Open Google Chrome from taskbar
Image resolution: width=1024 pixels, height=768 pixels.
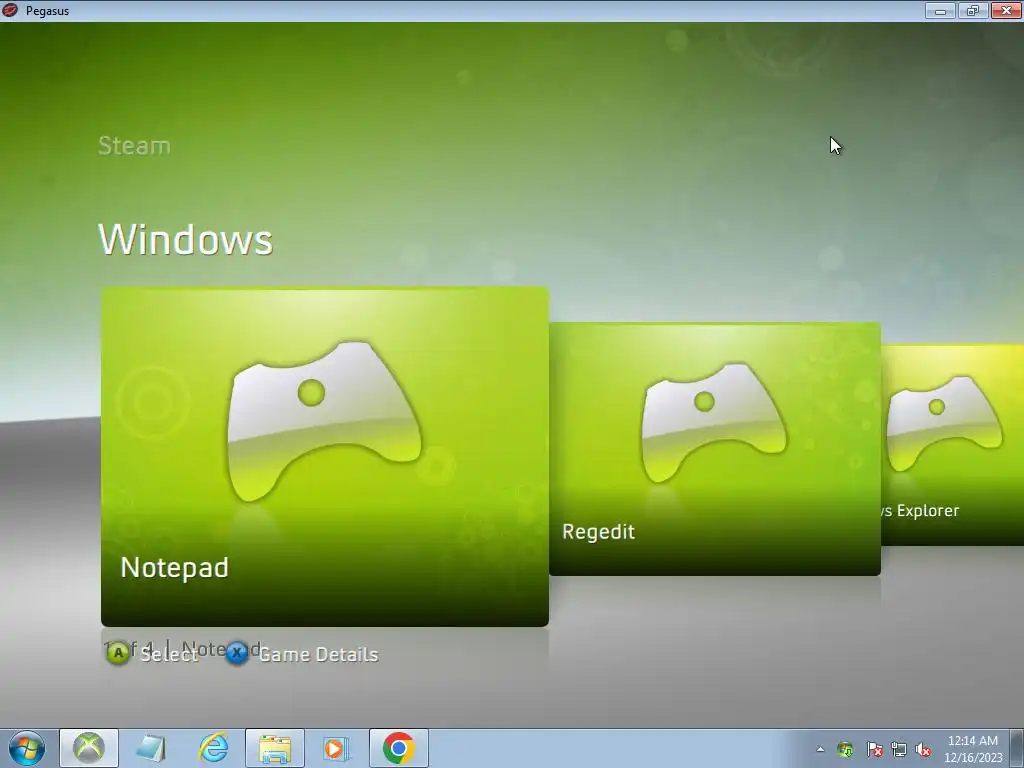399,748
